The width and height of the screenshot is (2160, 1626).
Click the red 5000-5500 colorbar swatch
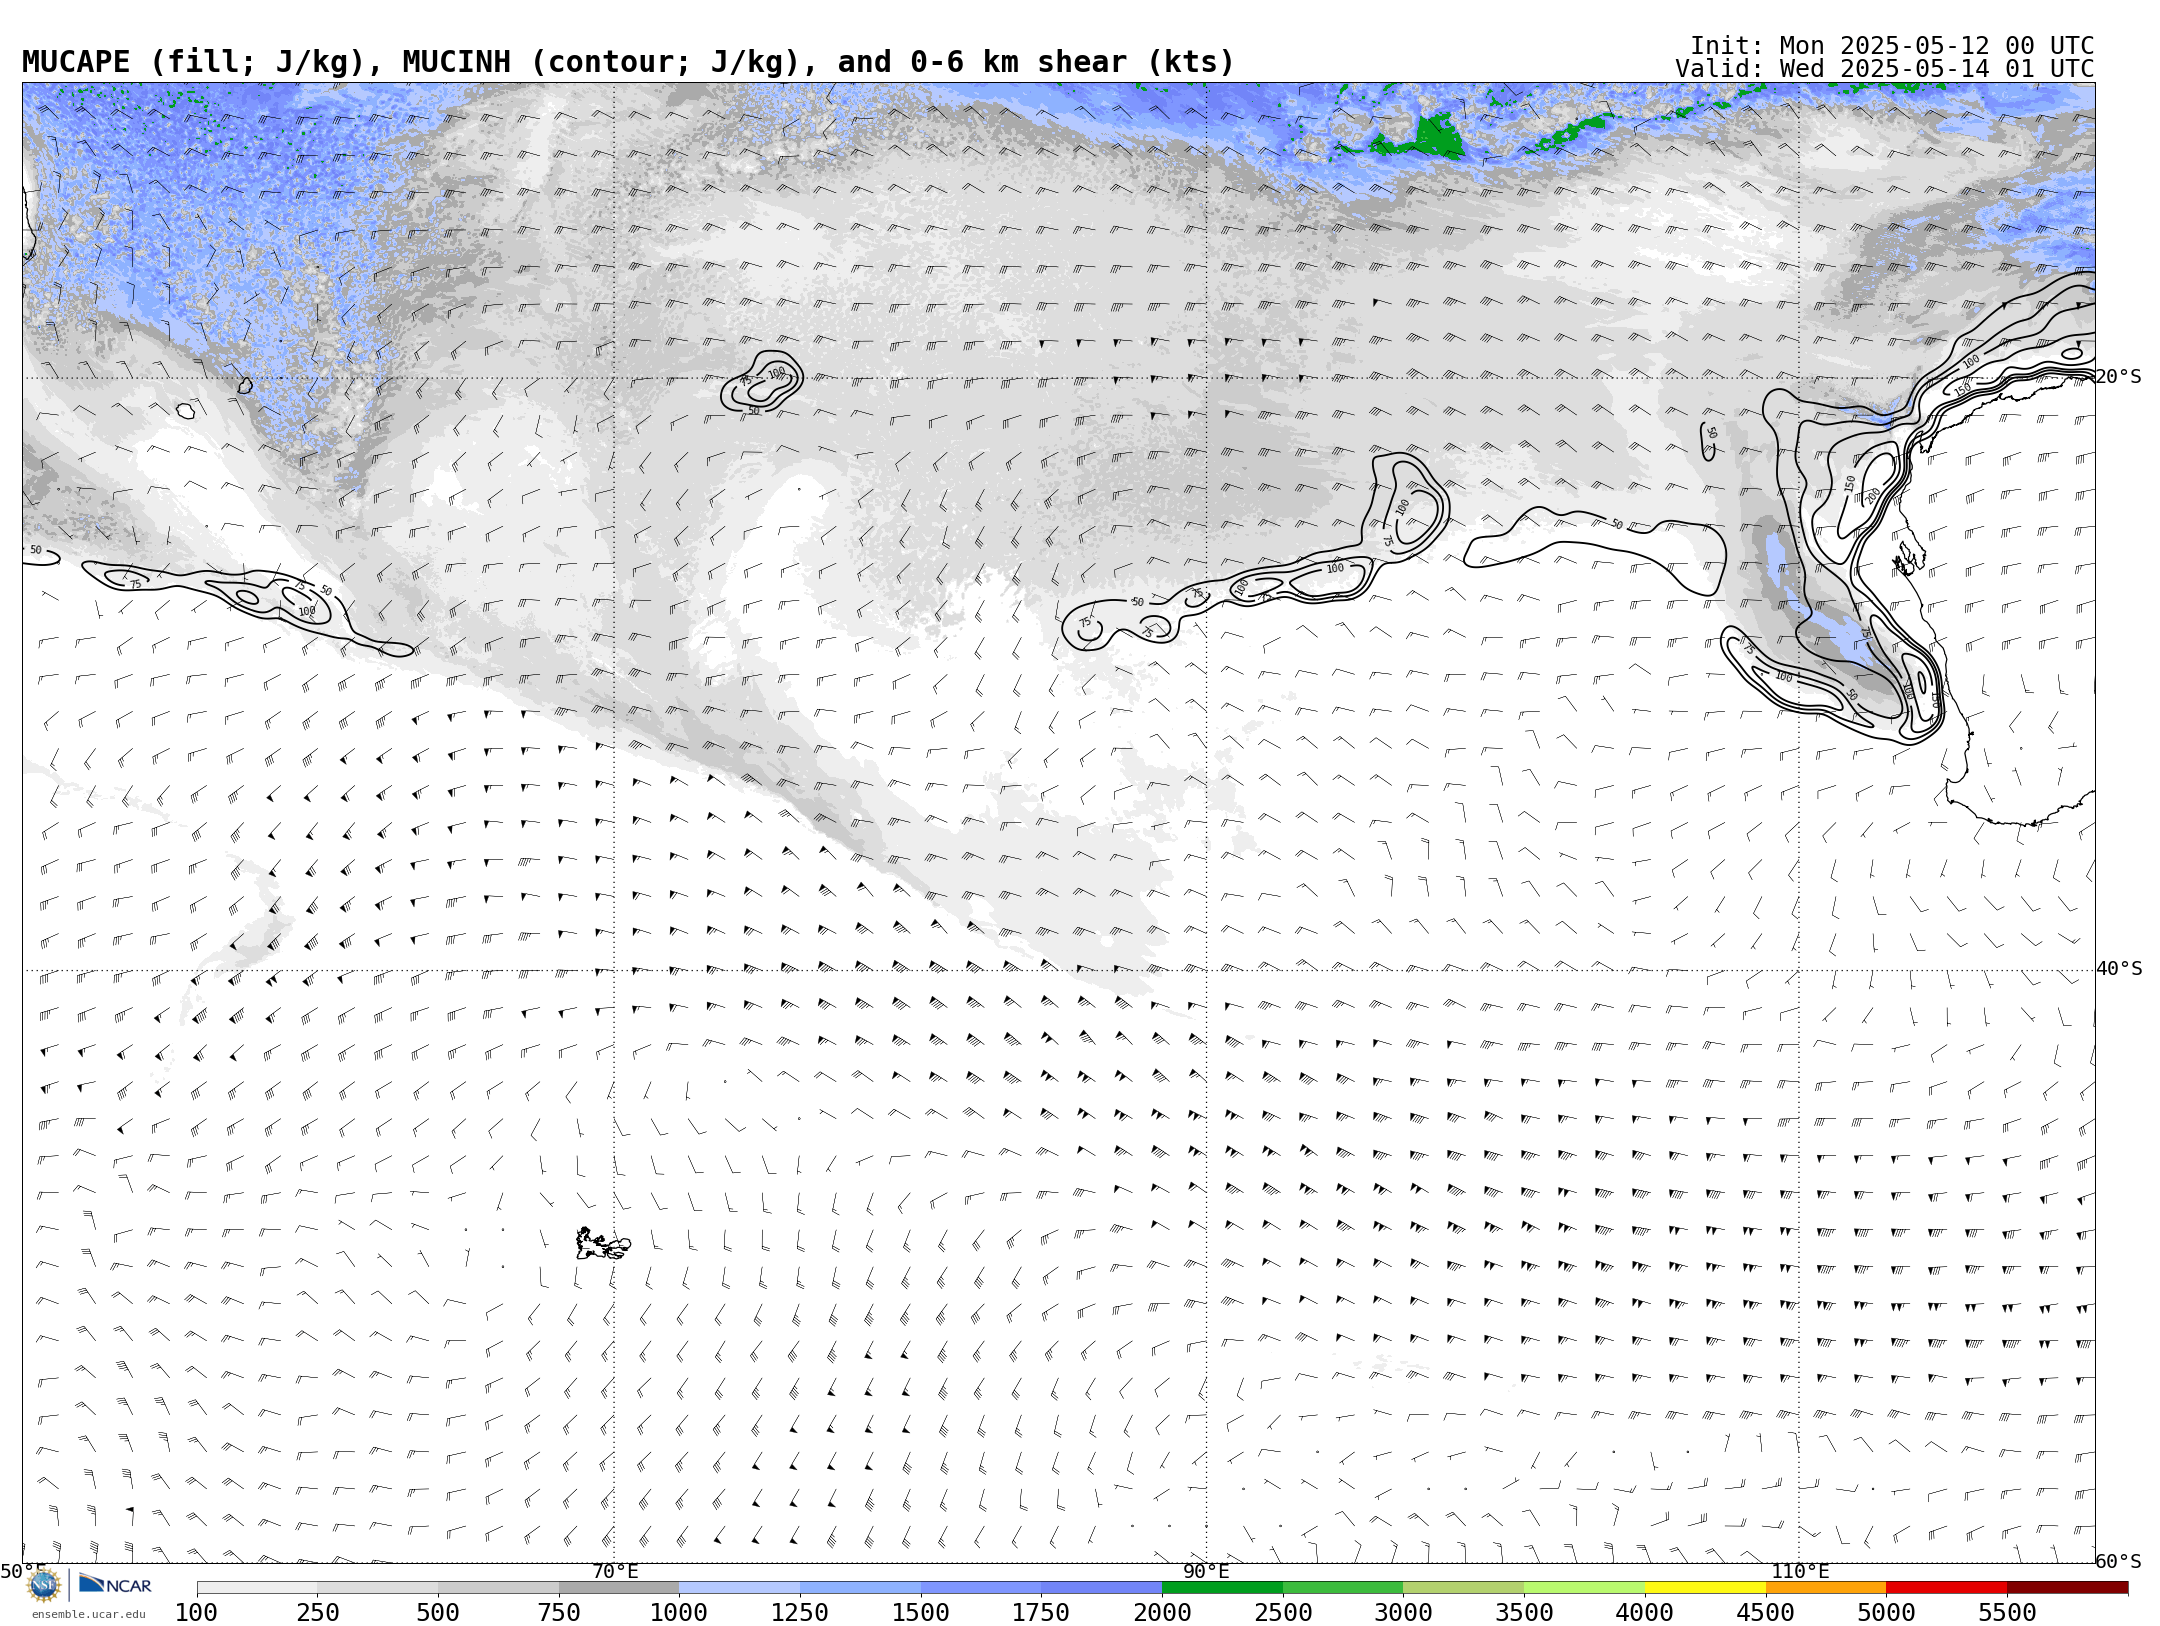pos(1946,1588)
